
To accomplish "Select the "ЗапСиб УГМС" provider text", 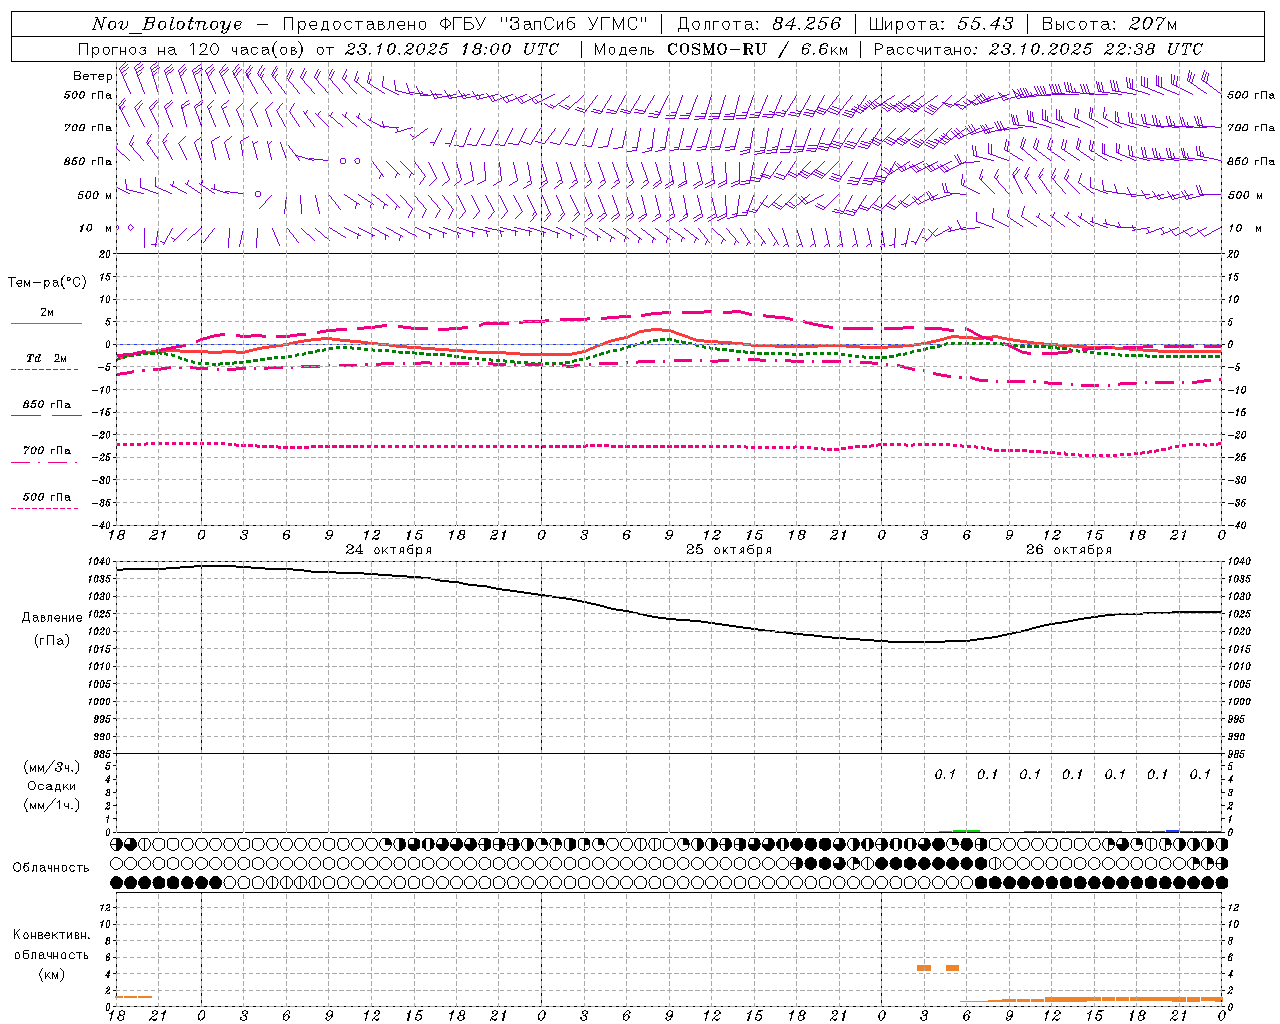I will [x=576, y=24].
